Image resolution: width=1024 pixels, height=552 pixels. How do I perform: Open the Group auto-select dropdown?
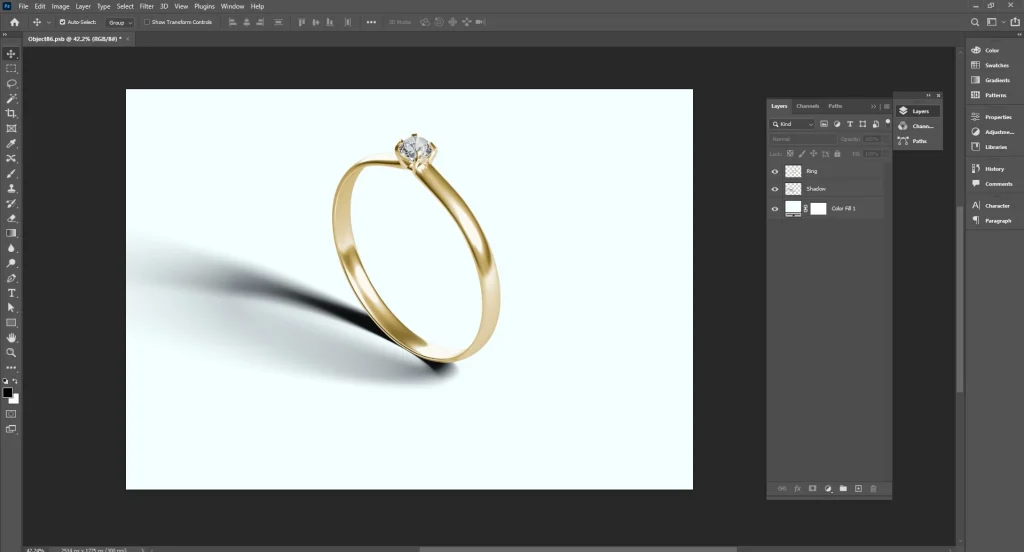coord(120,22)
